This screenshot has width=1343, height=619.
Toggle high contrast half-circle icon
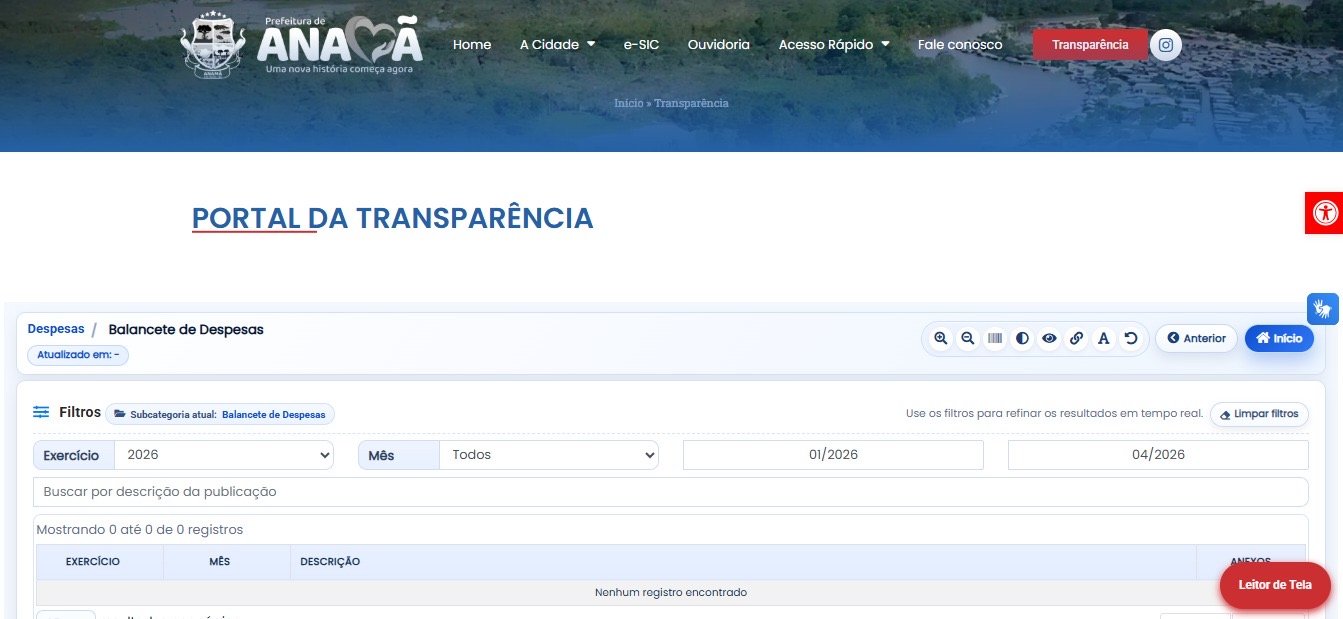[x=1022, y=339]
